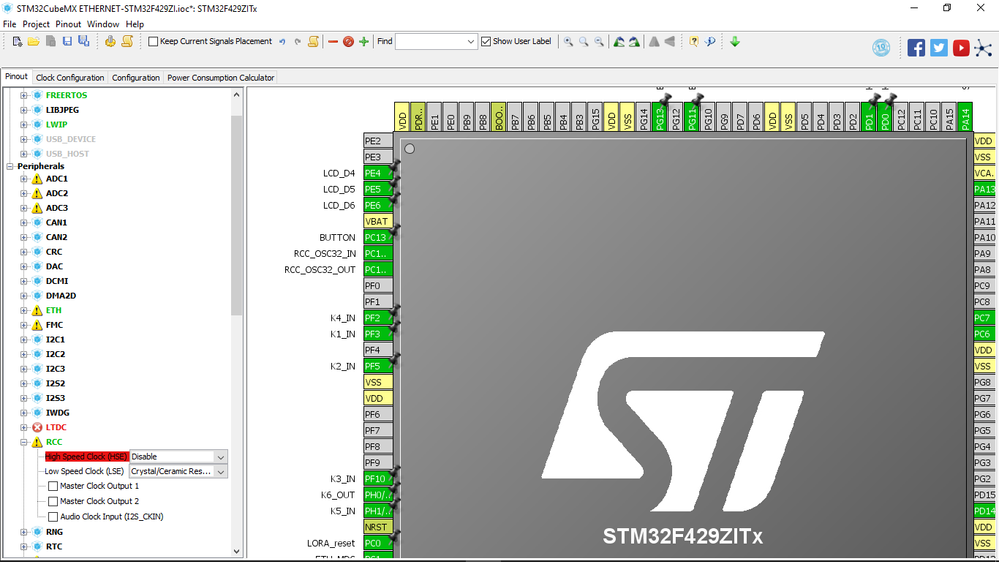The image size is (999, 562).
Task: Enable Audio Clock Input (I2S_CKIN)
Action: coord(53,517)
